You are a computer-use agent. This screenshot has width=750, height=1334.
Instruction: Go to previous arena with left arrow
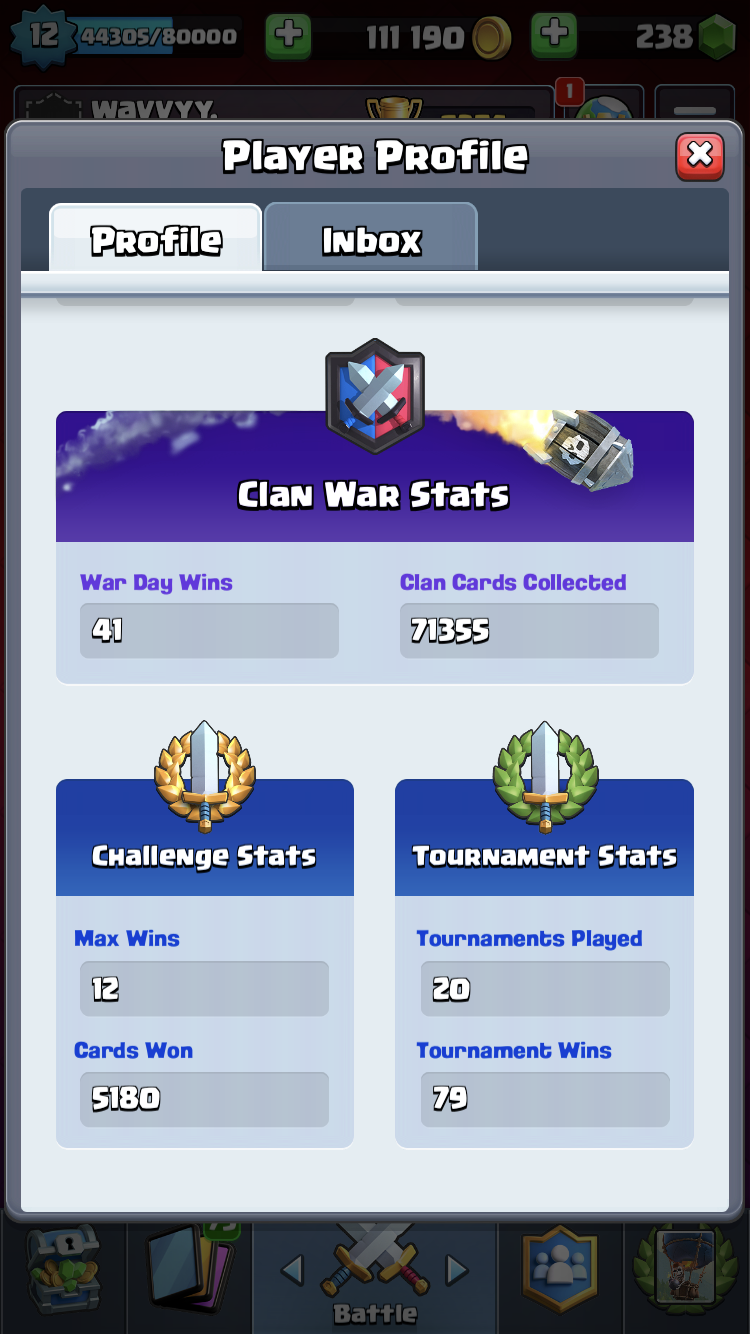(x=292, y=1271)
